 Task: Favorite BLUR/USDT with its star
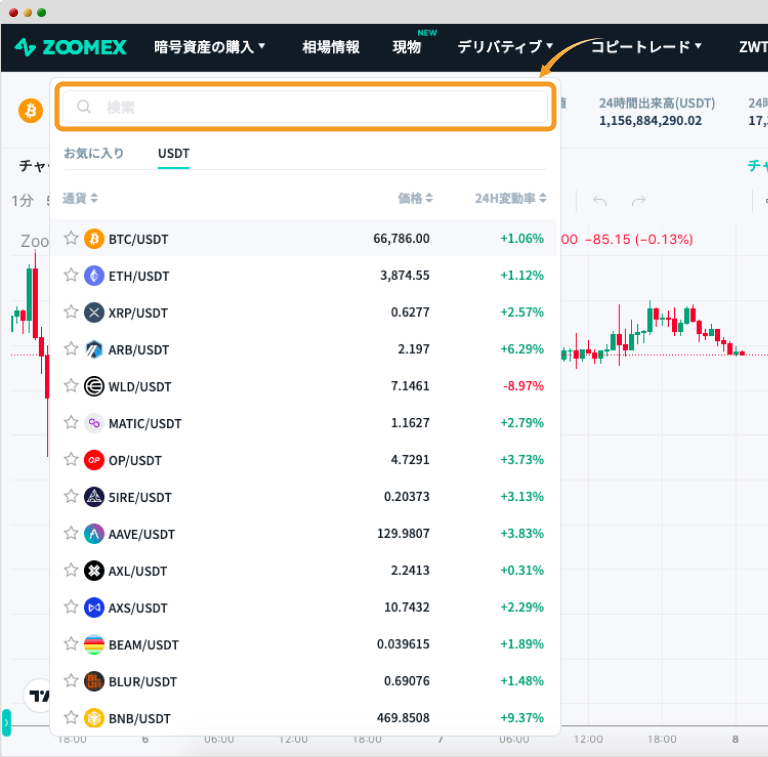click(71, 680)
